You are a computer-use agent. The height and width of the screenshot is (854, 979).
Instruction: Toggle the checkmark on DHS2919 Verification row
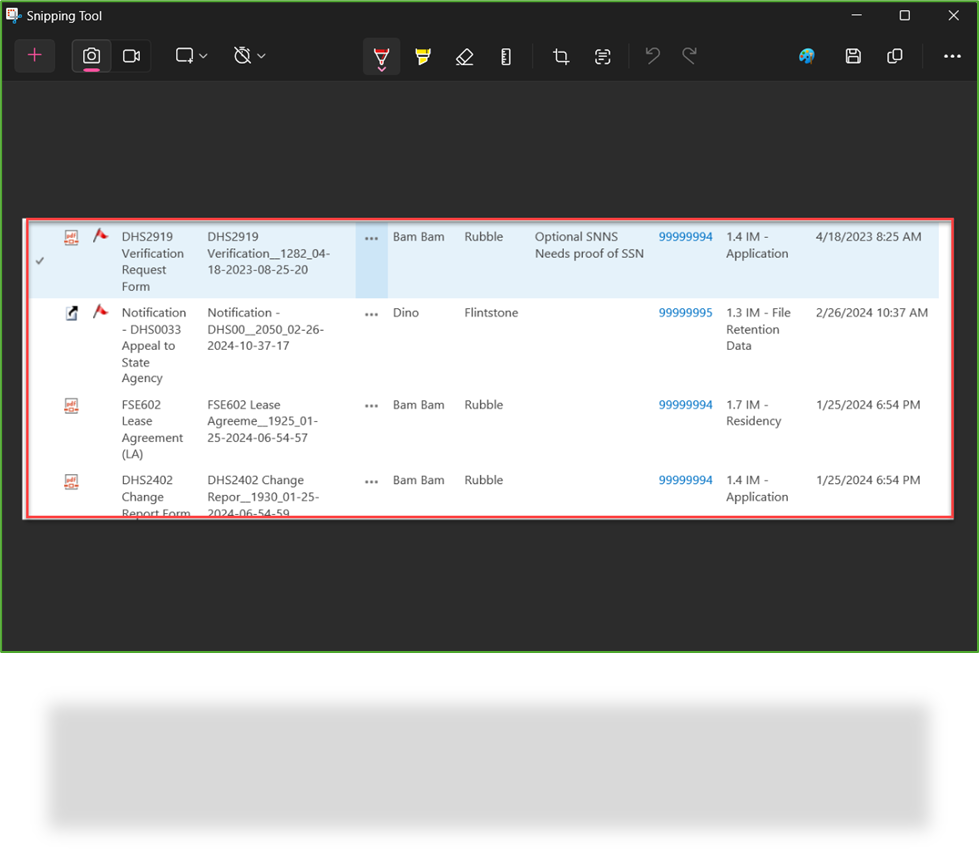[40, 261]
